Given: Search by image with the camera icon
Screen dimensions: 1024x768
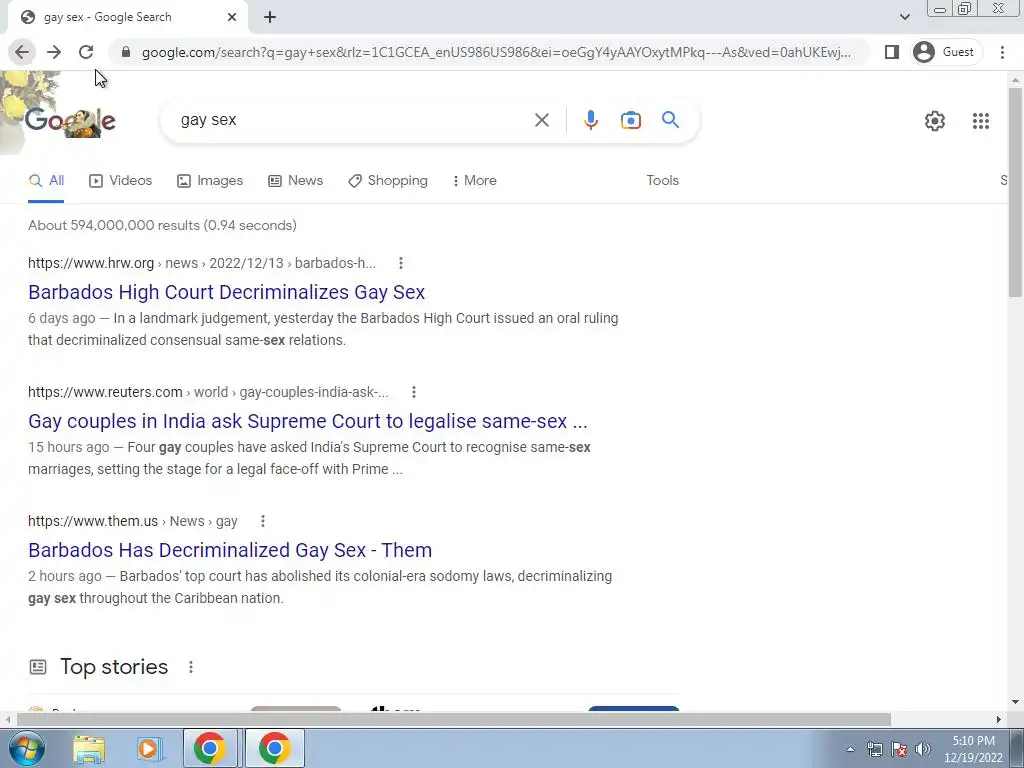Looking at the screenshot, I should [630, 120].
